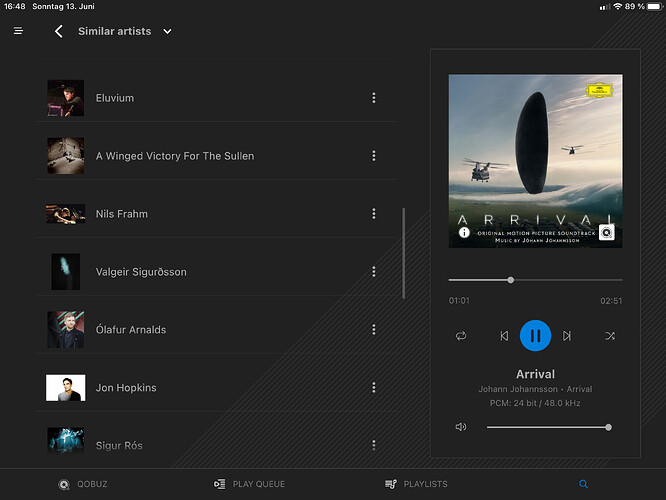Click the volume slider
666x500 pixels.
coord(548,427)
